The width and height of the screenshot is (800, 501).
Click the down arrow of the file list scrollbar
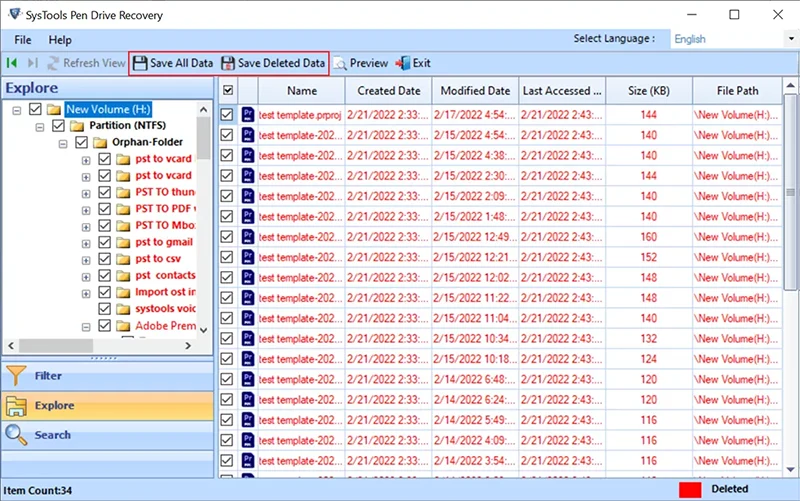point(790,469)
